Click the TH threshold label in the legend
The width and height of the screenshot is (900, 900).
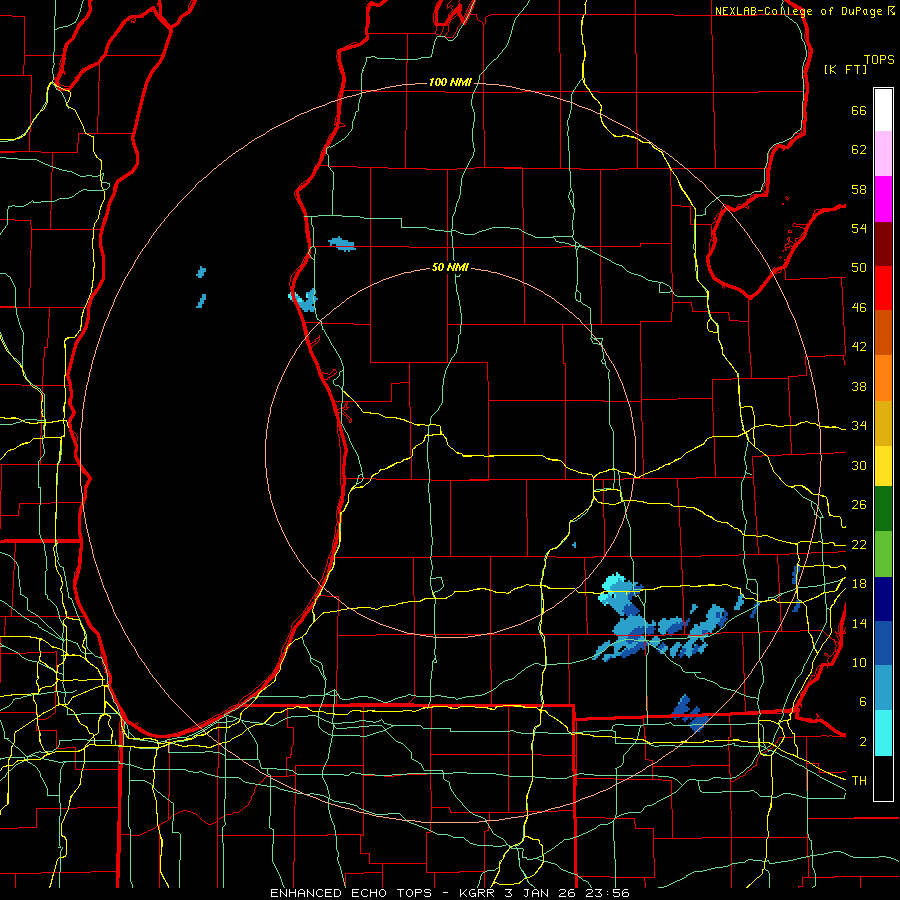(x=859, y=781)
